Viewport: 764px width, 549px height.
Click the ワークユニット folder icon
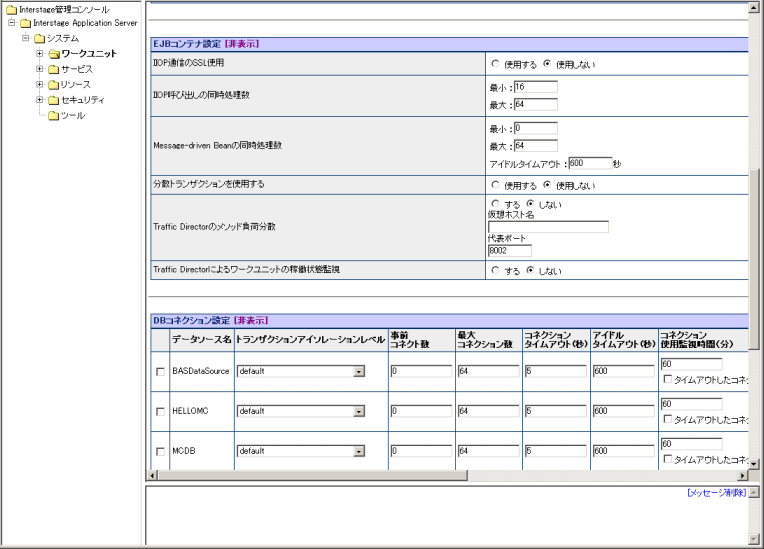[x=53, y=54]
